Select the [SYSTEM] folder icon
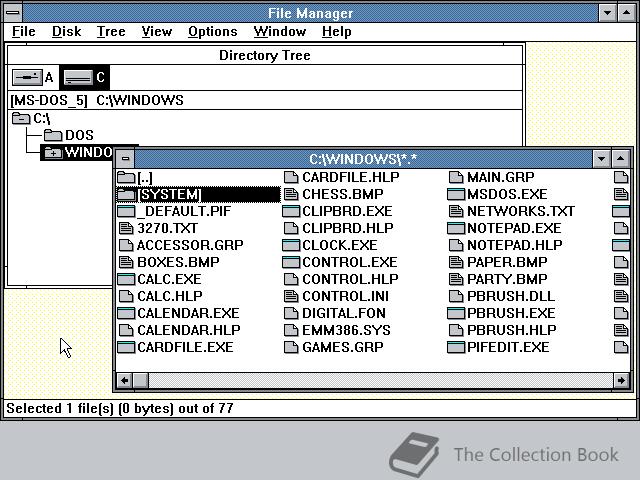640x480 pixels. [x=126, y=194]
